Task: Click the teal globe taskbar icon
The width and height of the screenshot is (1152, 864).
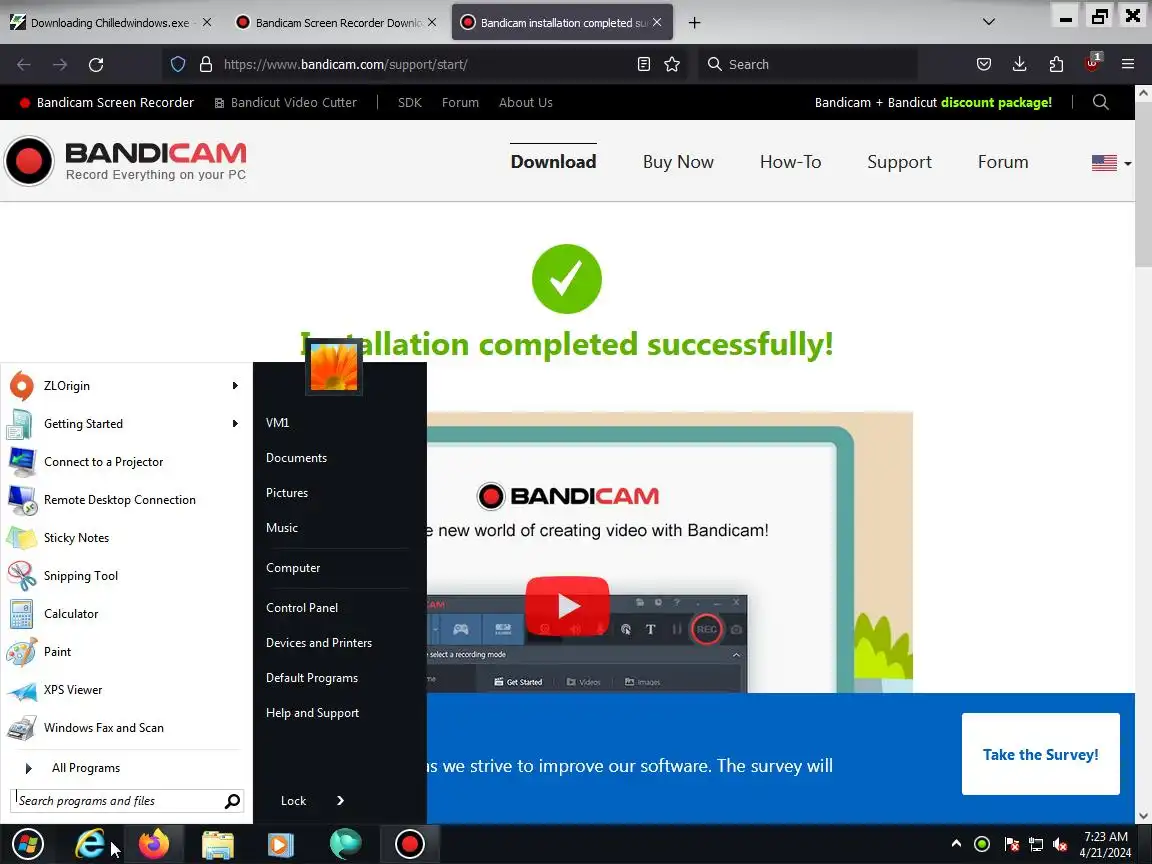Action: [x=345, y=844]
